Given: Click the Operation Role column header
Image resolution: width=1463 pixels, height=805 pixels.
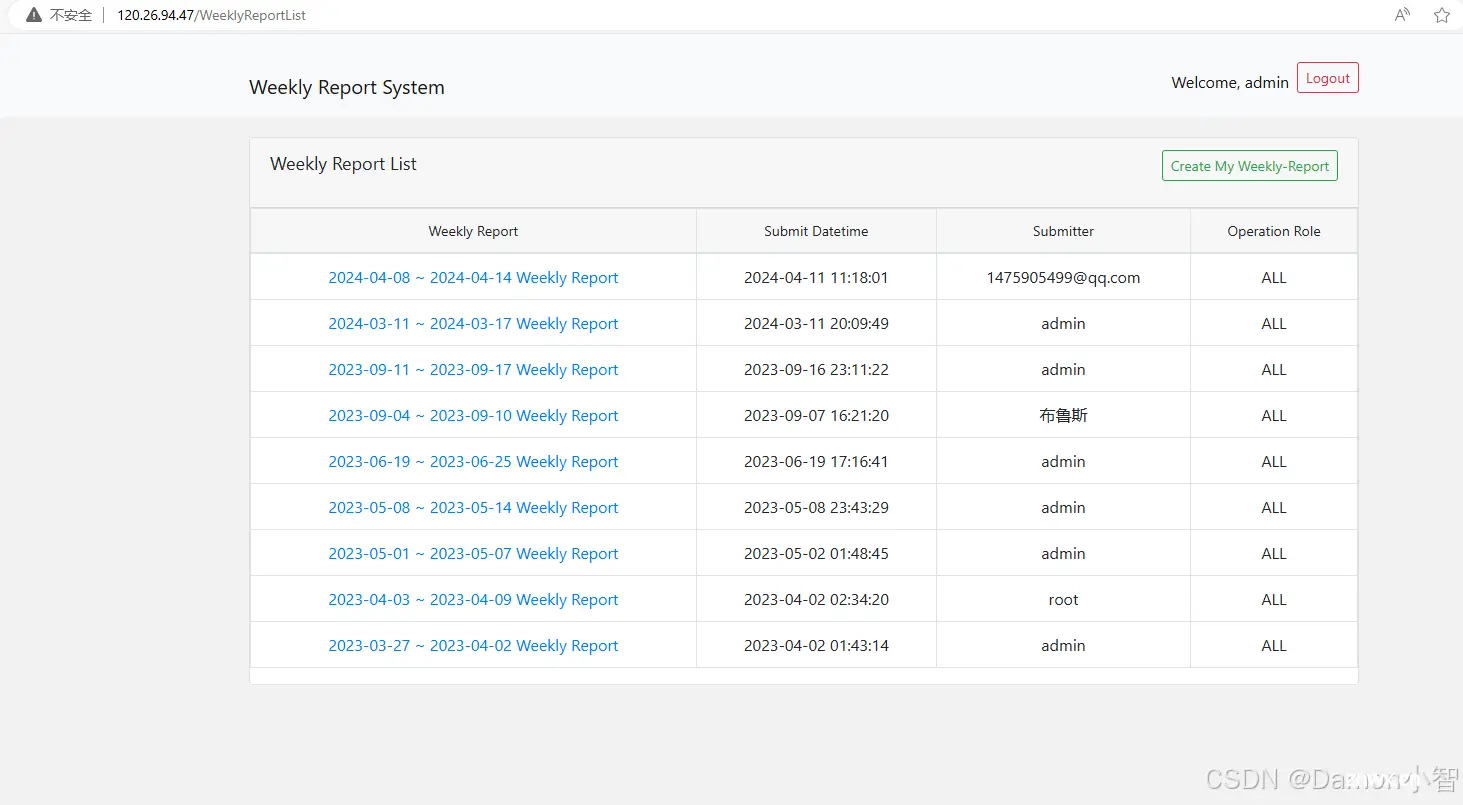Looking at the screenshot, I should coord(1274,231).
